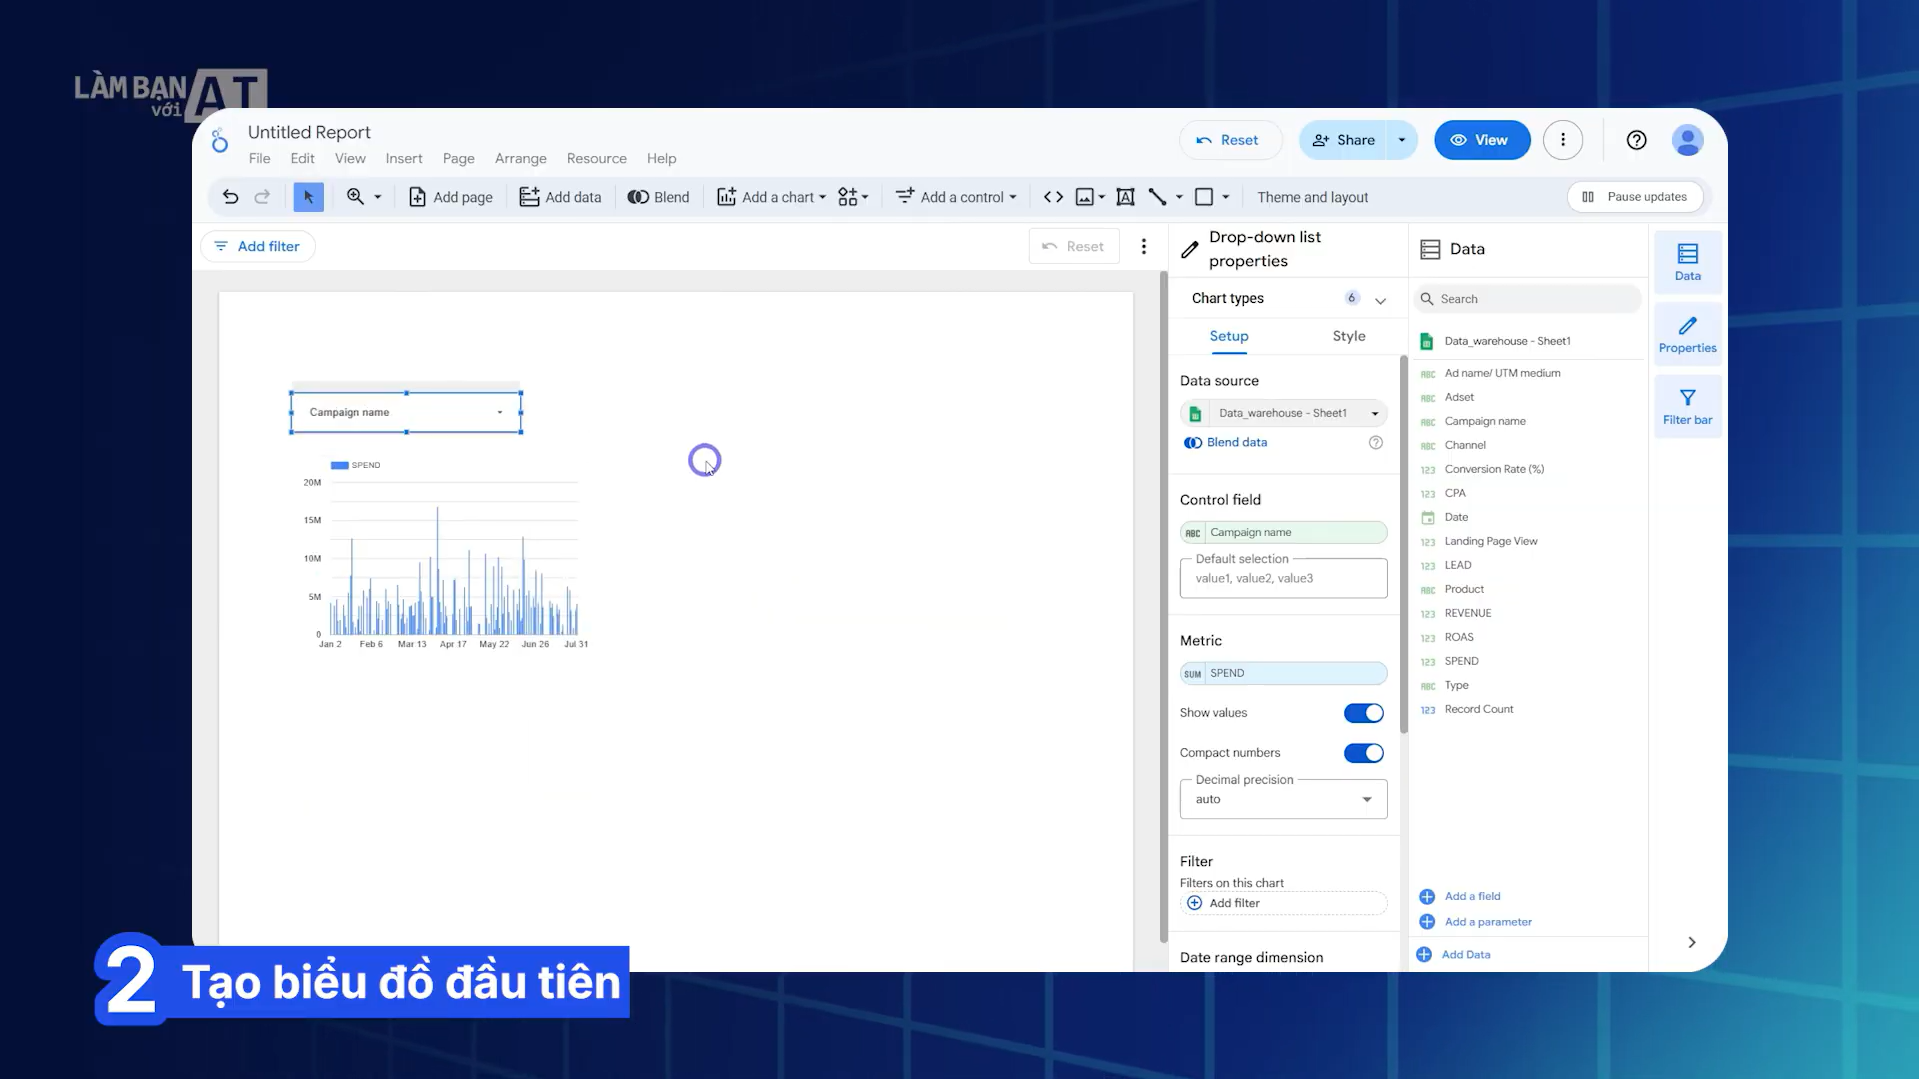Click the Undo arrow icon
Image resolution: width=1919 pixels, height=1079 pixels.
click(230, 197)
